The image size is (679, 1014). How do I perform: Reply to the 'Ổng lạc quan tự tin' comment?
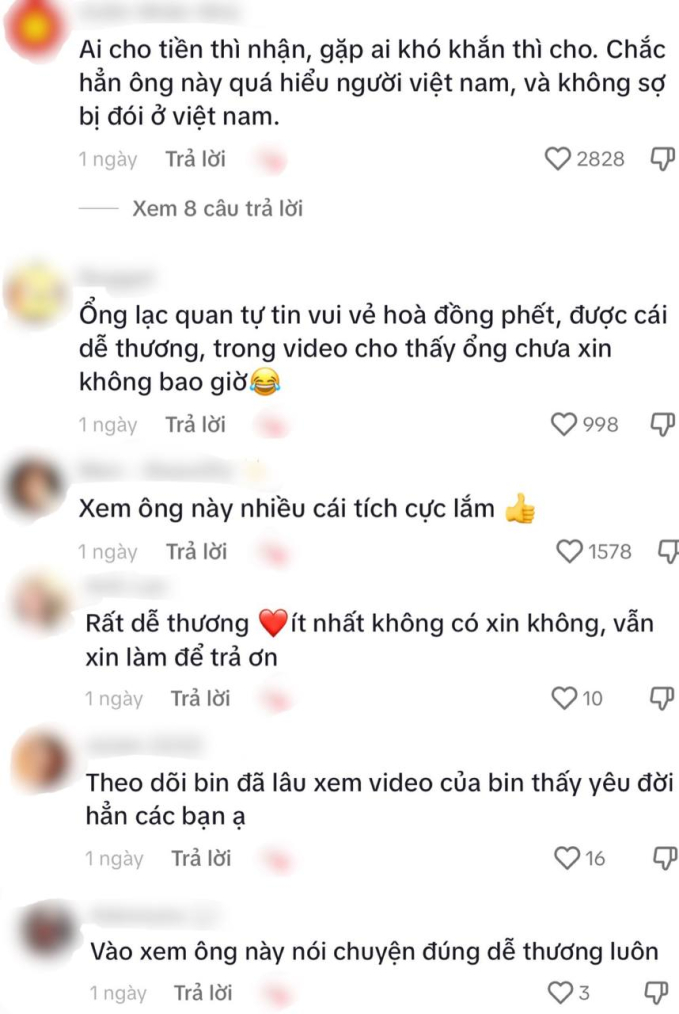click(x=195, y=424)
